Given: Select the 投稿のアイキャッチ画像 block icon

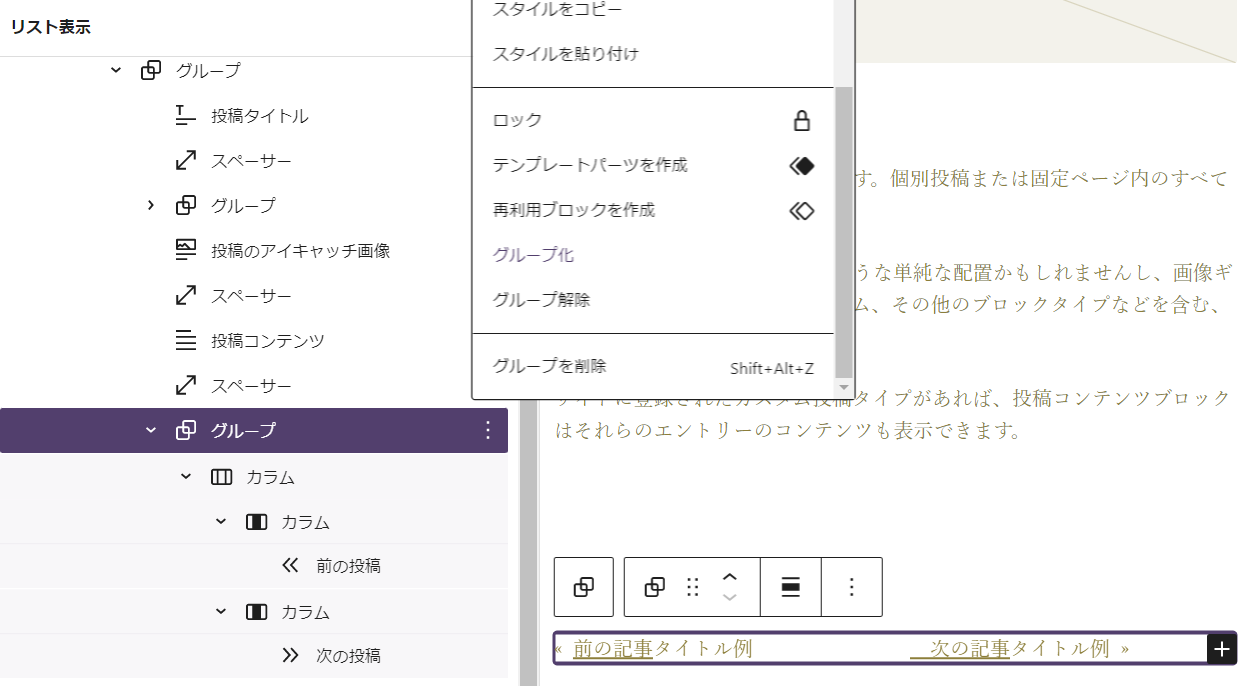Looking at the screenshot, I should coord(185,250).
